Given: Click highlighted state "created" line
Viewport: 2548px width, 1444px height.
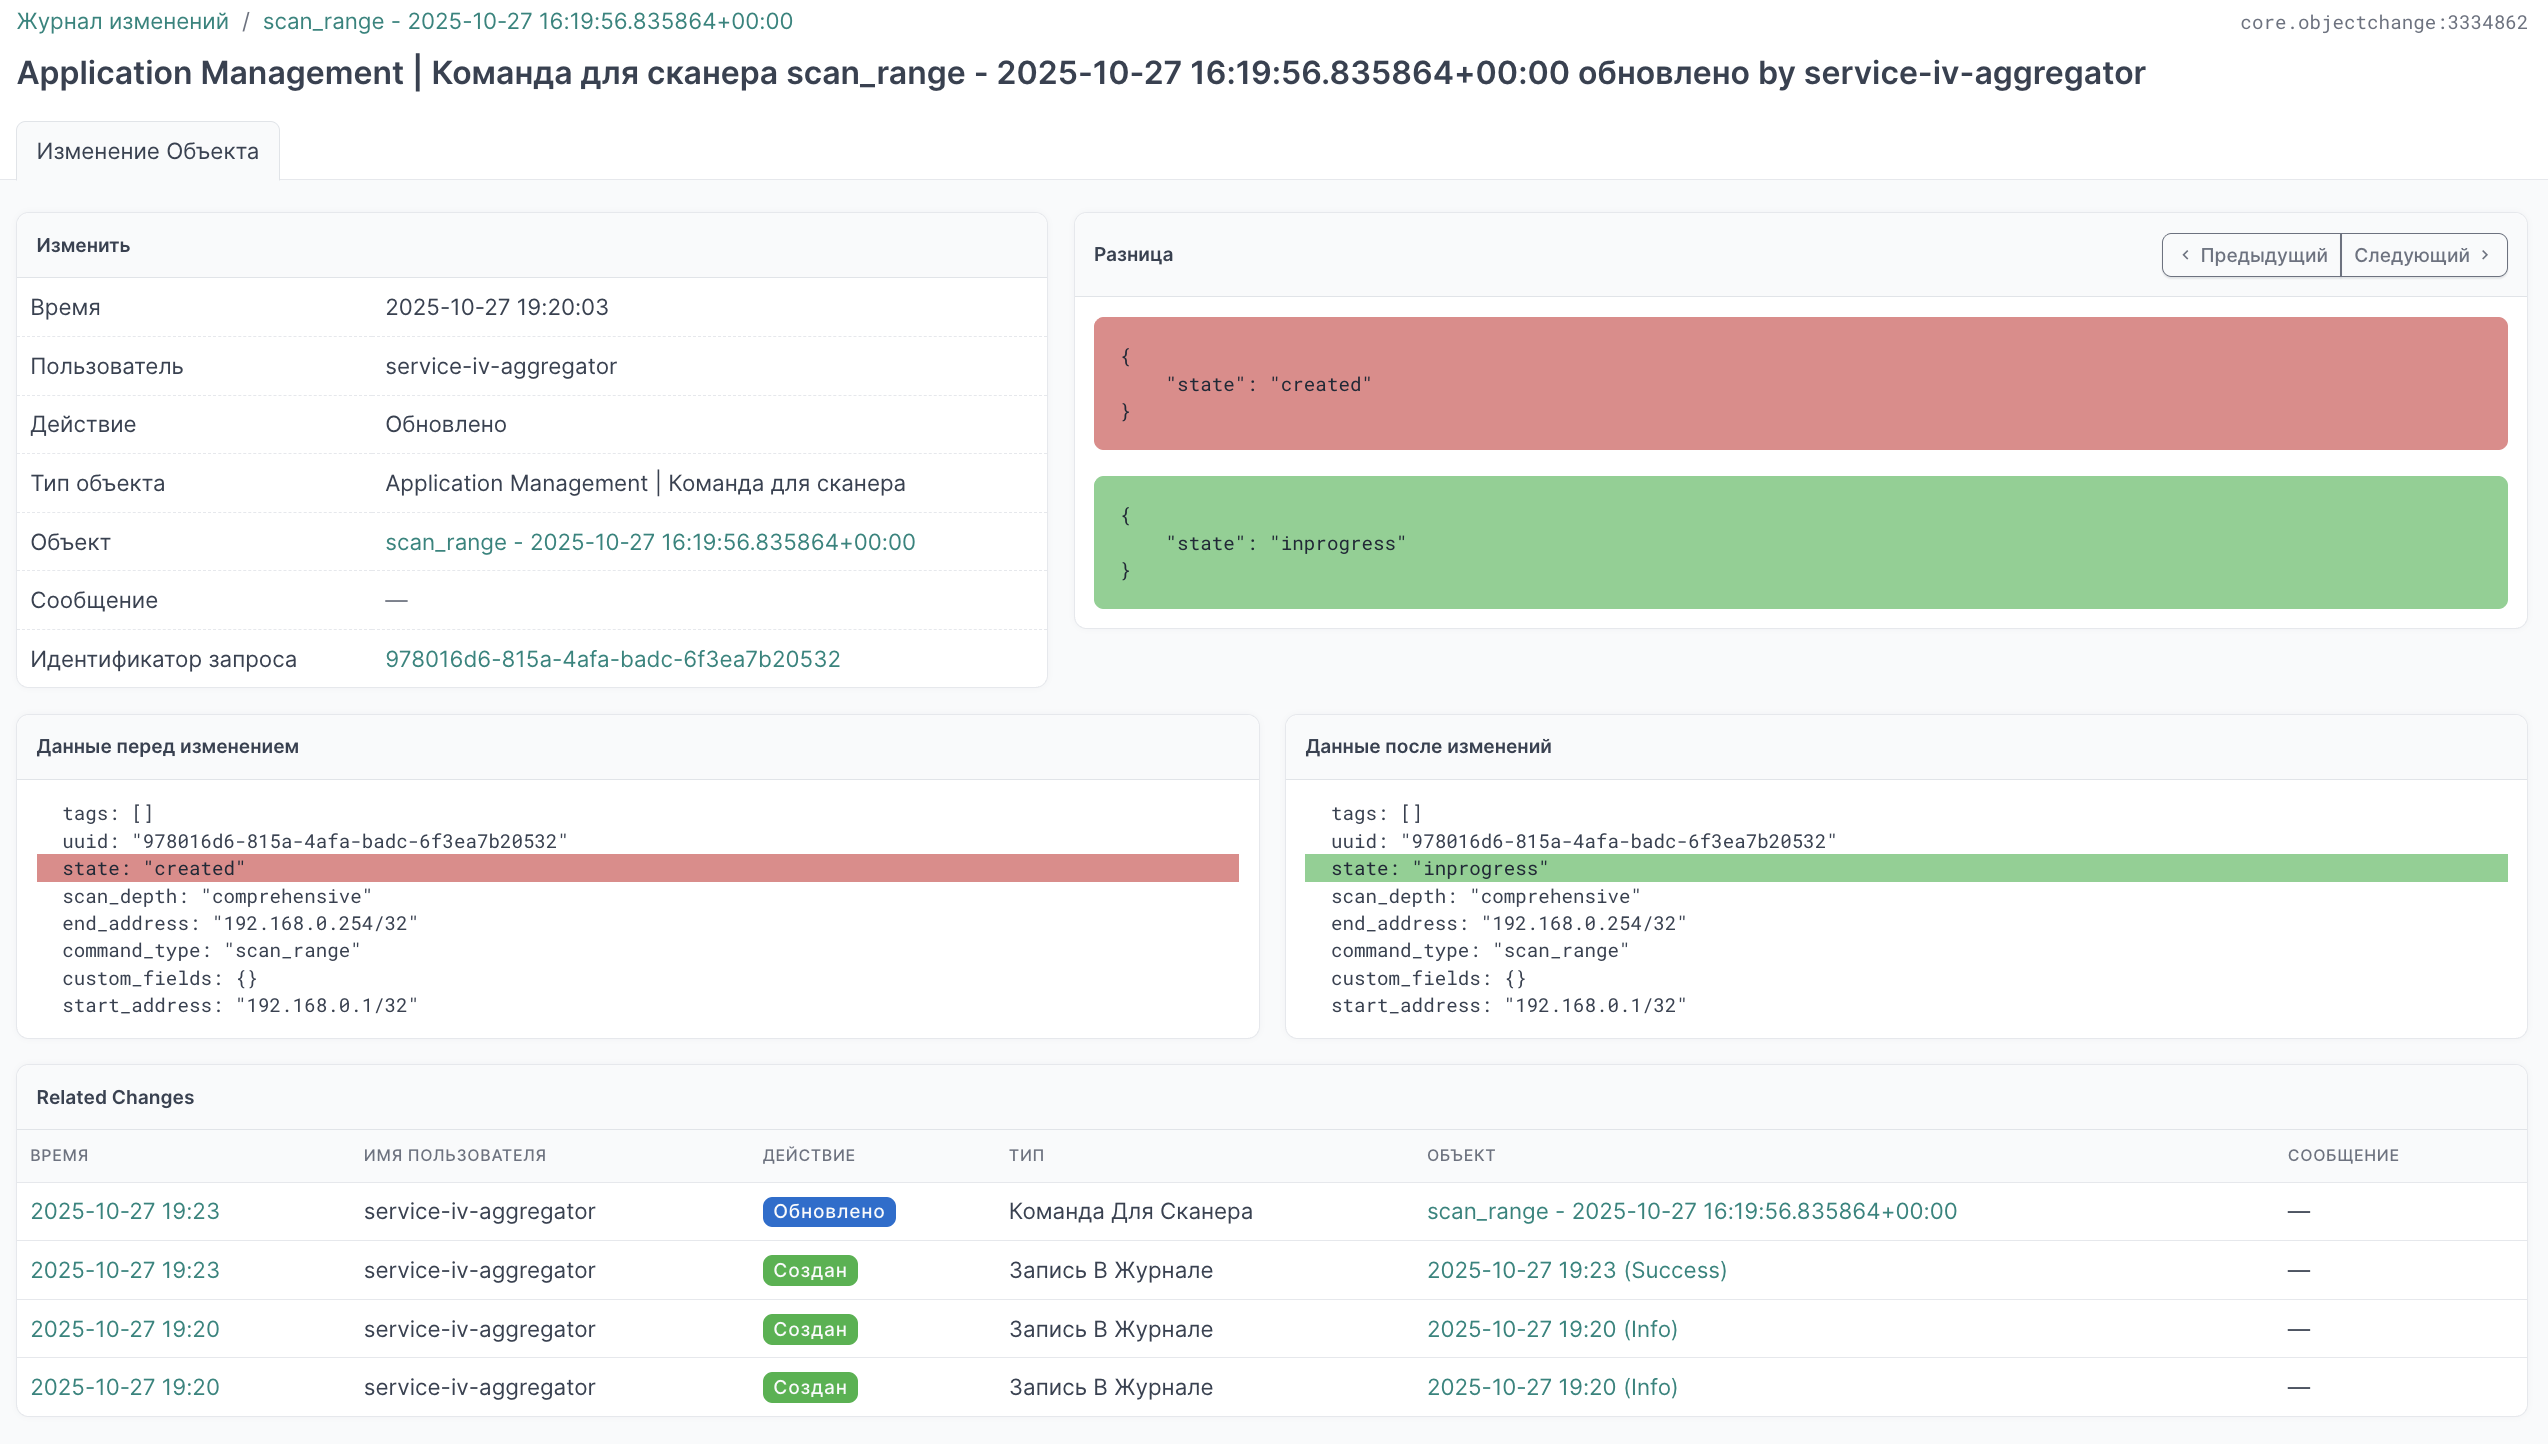Looking at the screenshot, I should (x=637, y=868).
